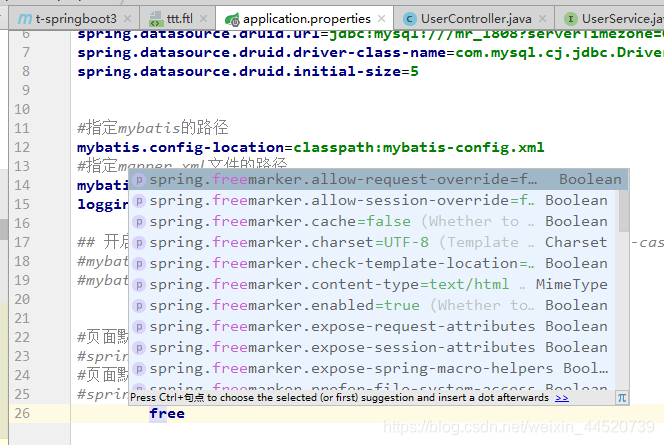Click line number 20 in the gutter
This screenshot has width=664, height=445.
22,299
